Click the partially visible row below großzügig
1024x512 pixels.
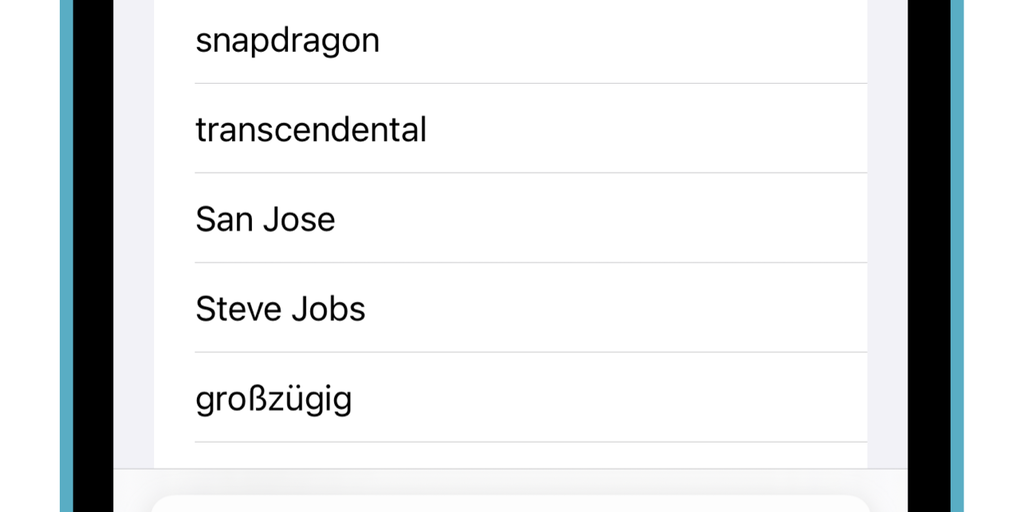[510, 456]
